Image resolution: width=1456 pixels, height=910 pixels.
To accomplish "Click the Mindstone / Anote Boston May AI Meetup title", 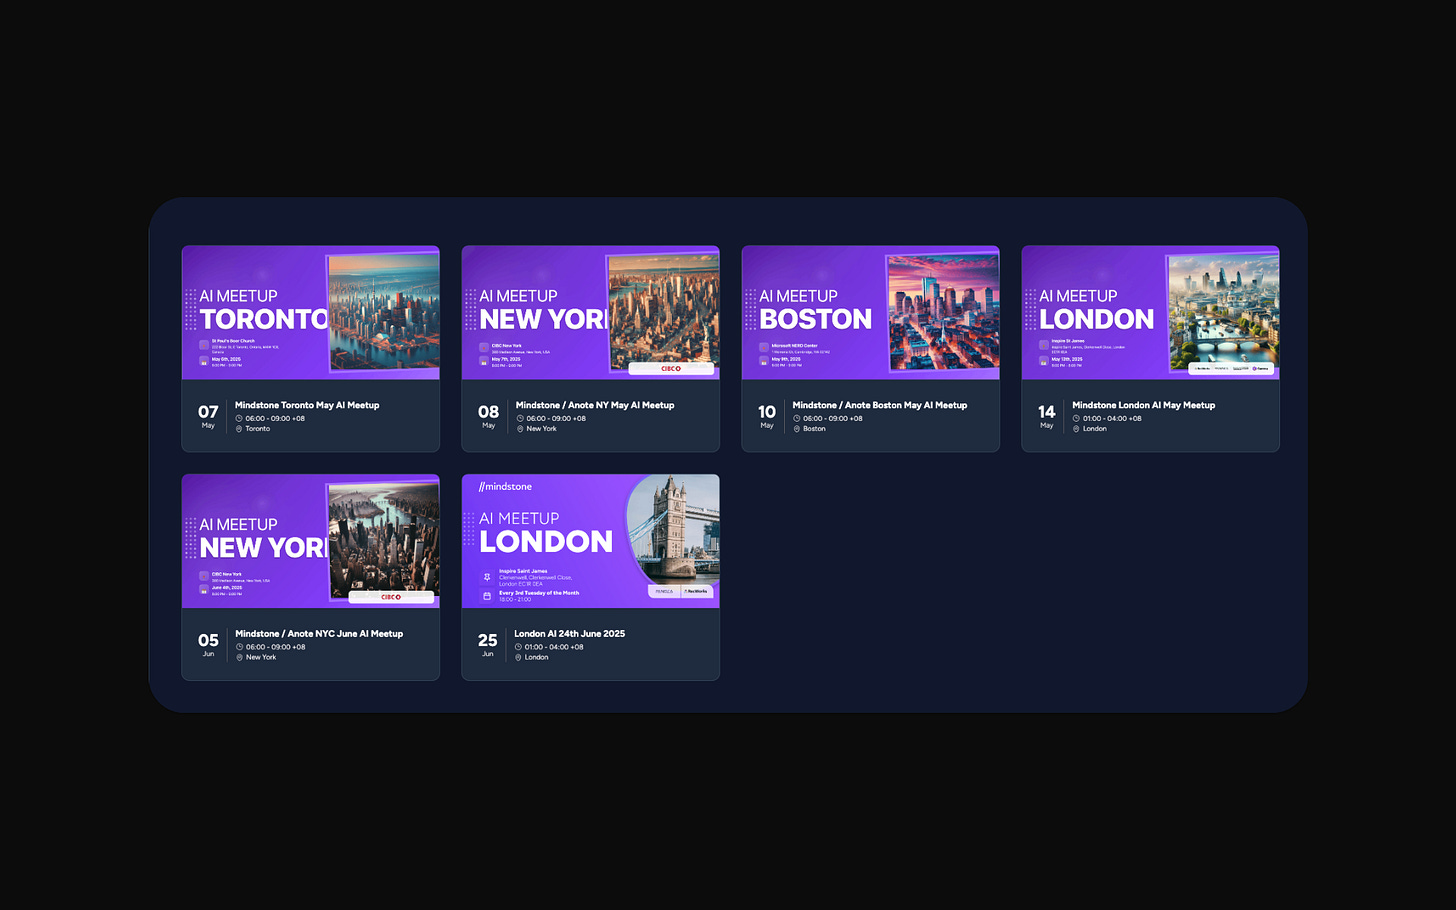I will [880, 405].
